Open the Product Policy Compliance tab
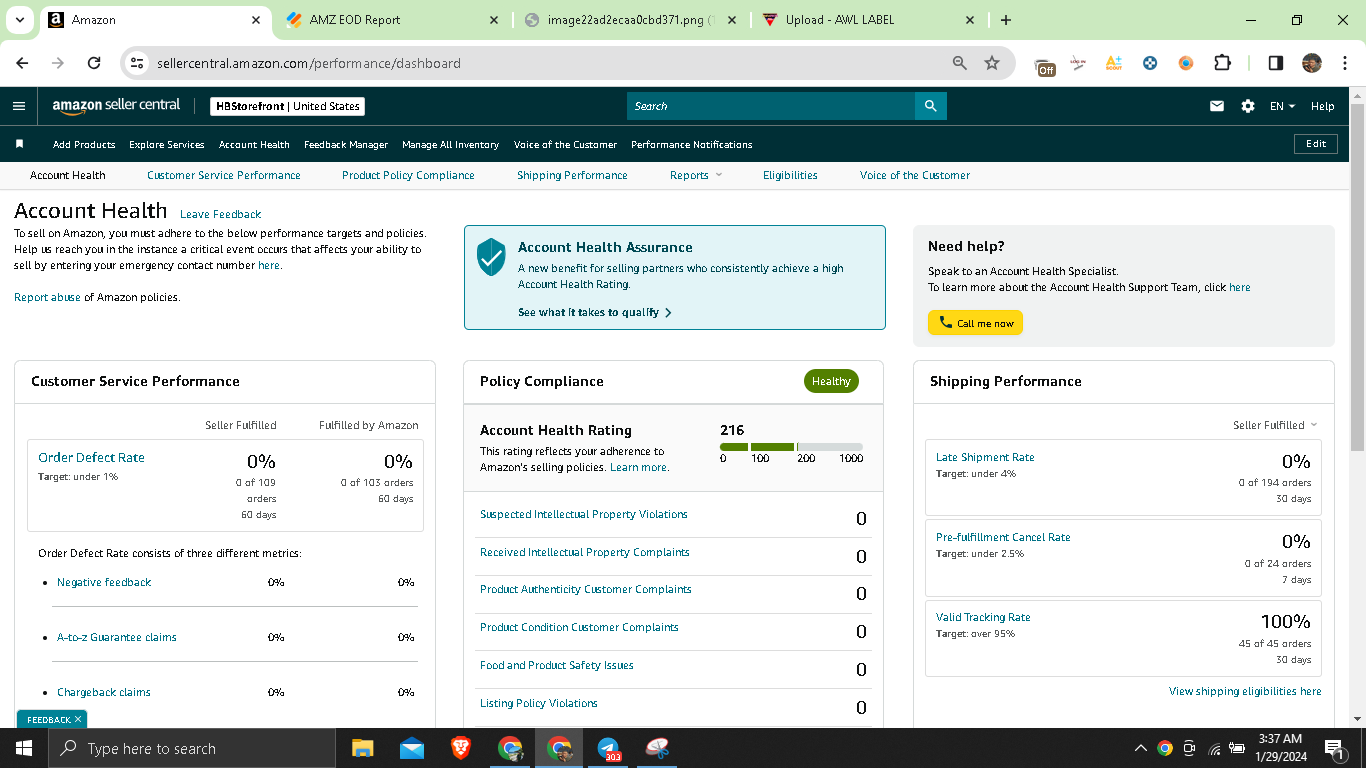 tap(408, 175)
